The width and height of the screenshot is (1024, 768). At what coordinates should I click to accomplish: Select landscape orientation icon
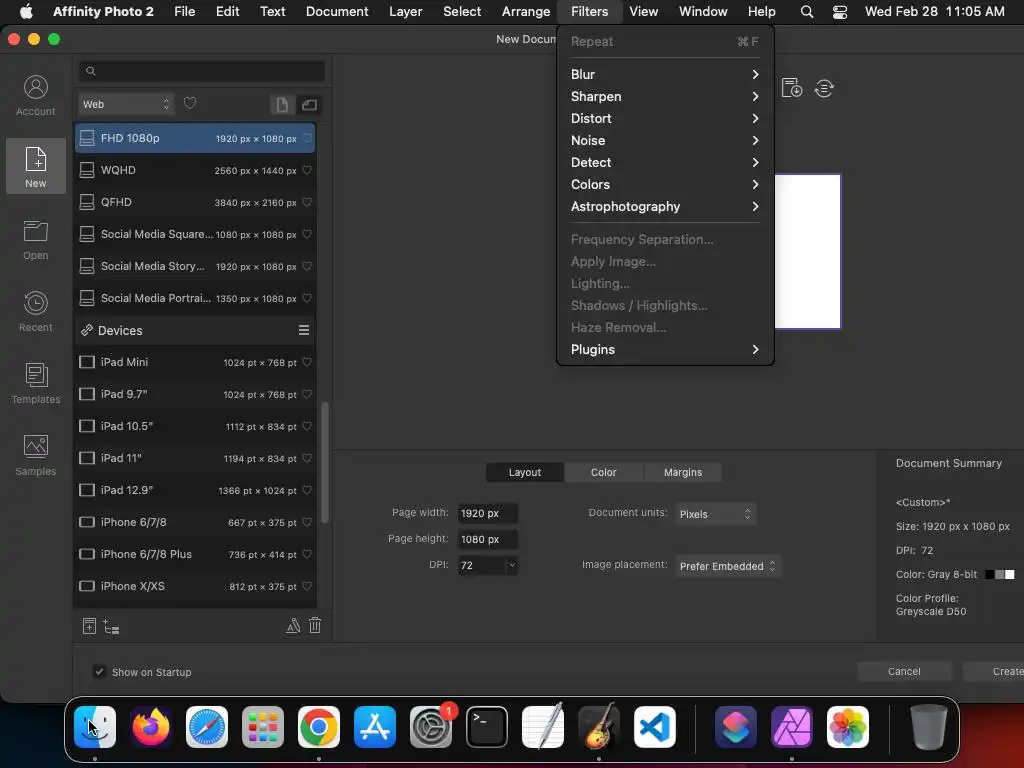309,104
